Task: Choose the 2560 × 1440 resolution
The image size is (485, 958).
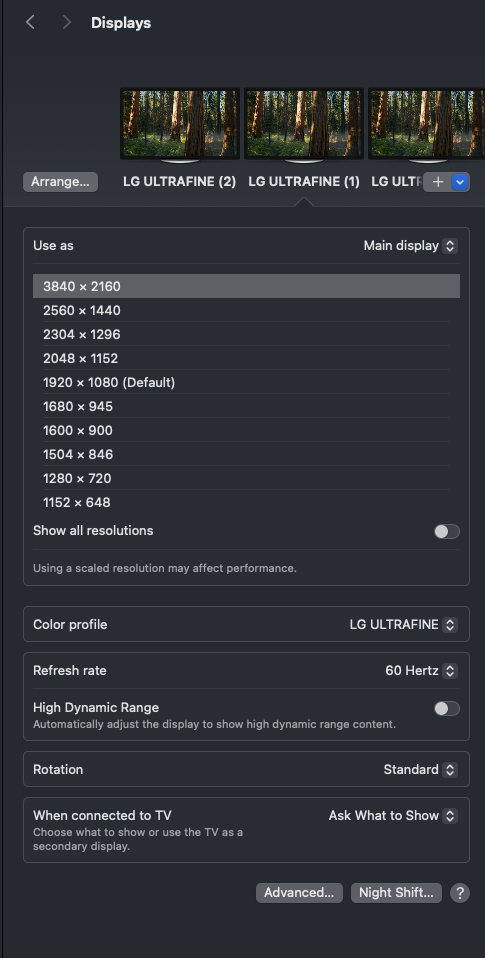Action: (246, 310)
